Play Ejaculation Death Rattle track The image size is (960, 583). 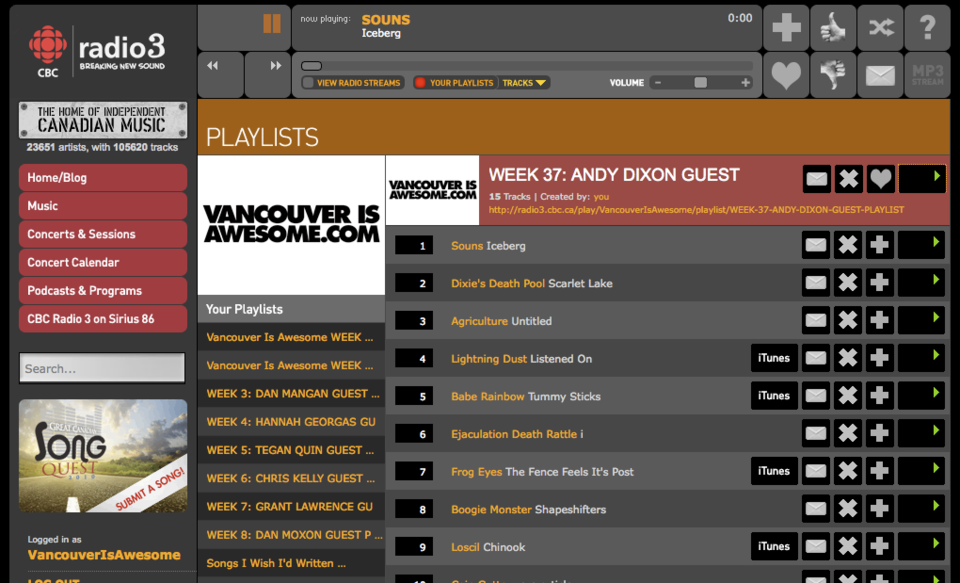[x=921, y=434]
